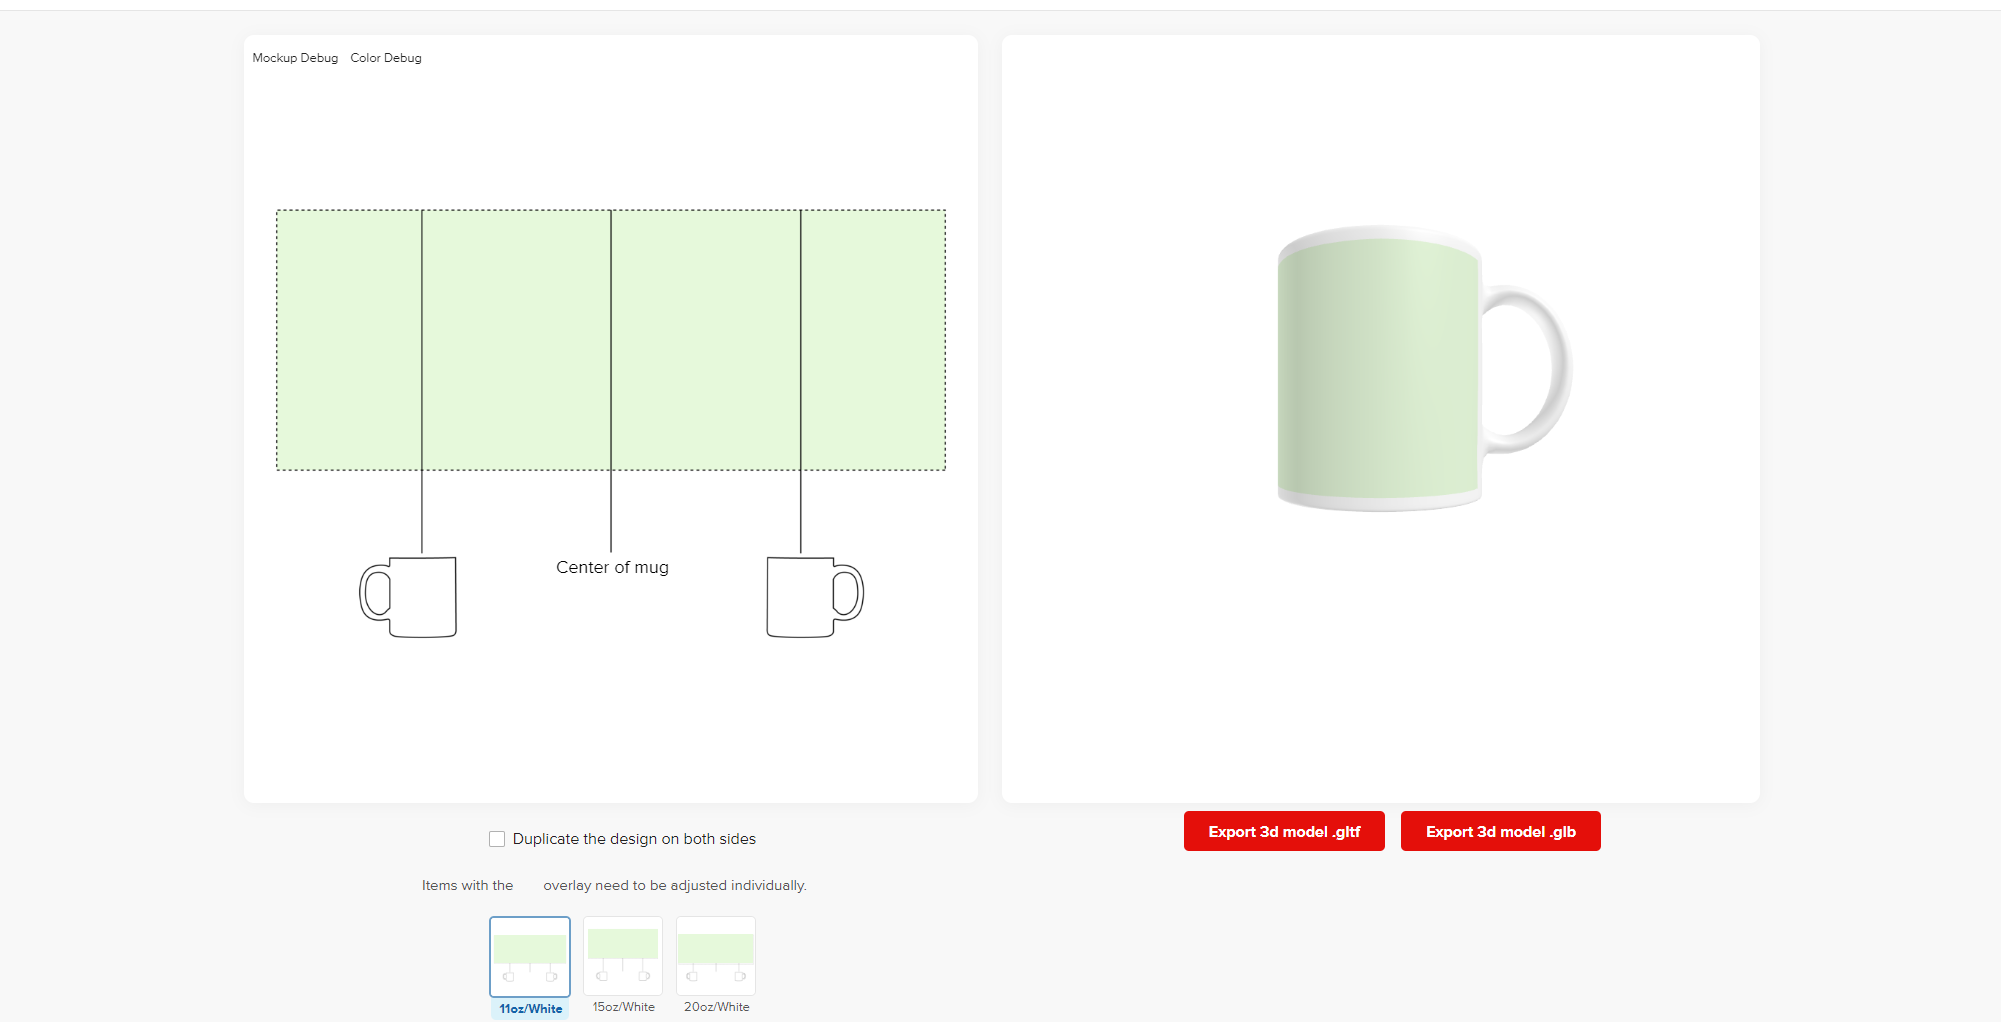The height and width of the screenshot is (1022, 2001).
Task: Export the 3d model as .glb
Action: click(1500, 831)
